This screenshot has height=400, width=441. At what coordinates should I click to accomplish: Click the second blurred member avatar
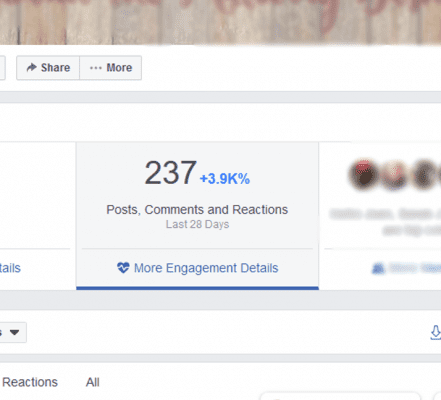(x=394, y=175)
